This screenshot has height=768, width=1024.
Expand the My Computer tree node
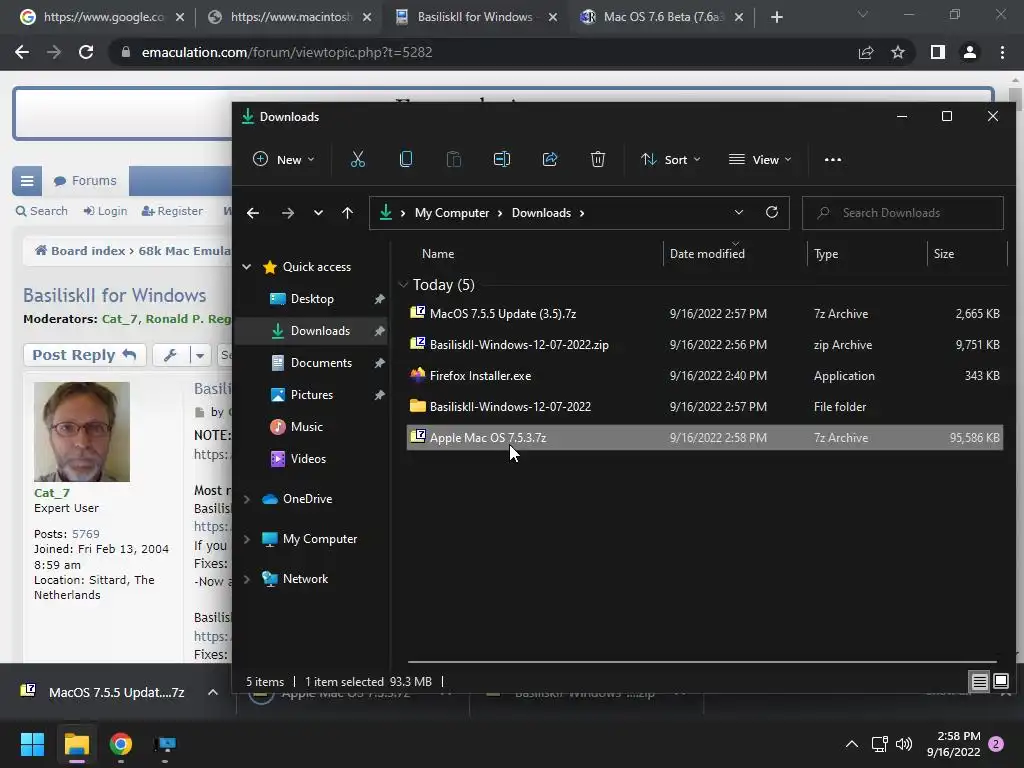247,539
